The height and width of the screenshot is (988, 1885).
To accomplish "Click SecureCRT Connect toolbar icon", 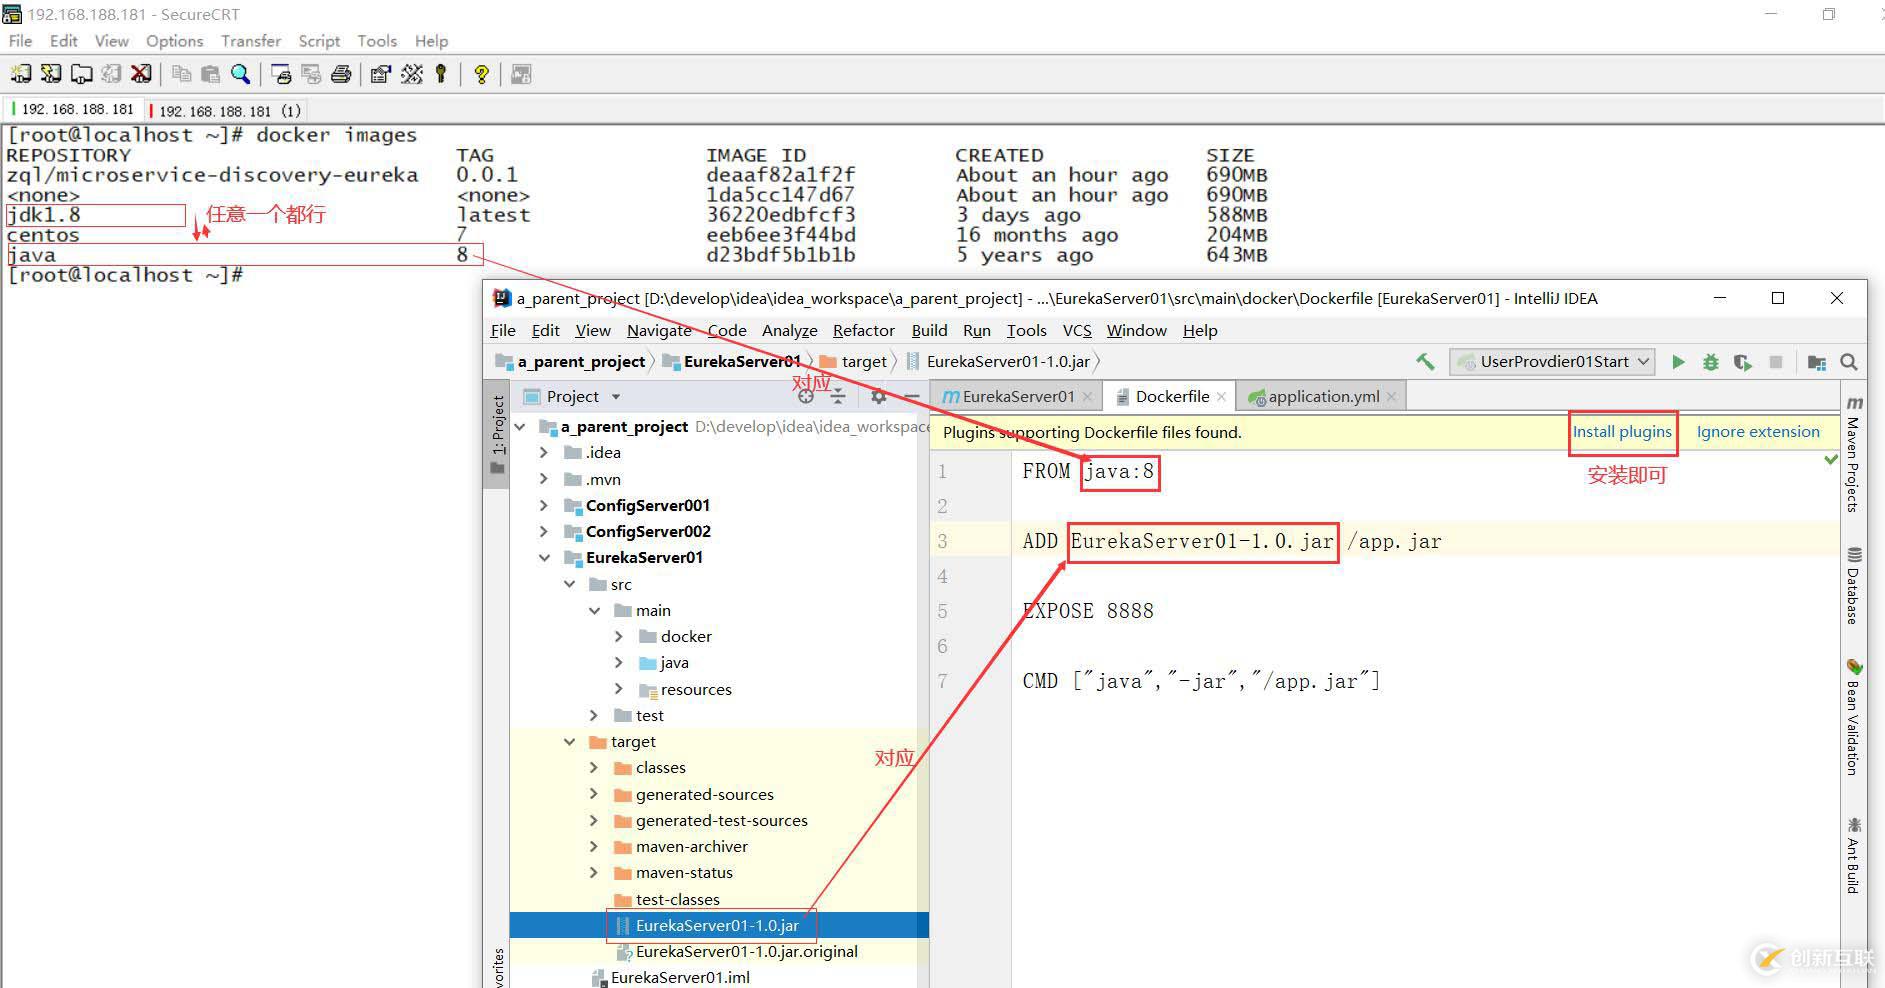I will [21, 74].
